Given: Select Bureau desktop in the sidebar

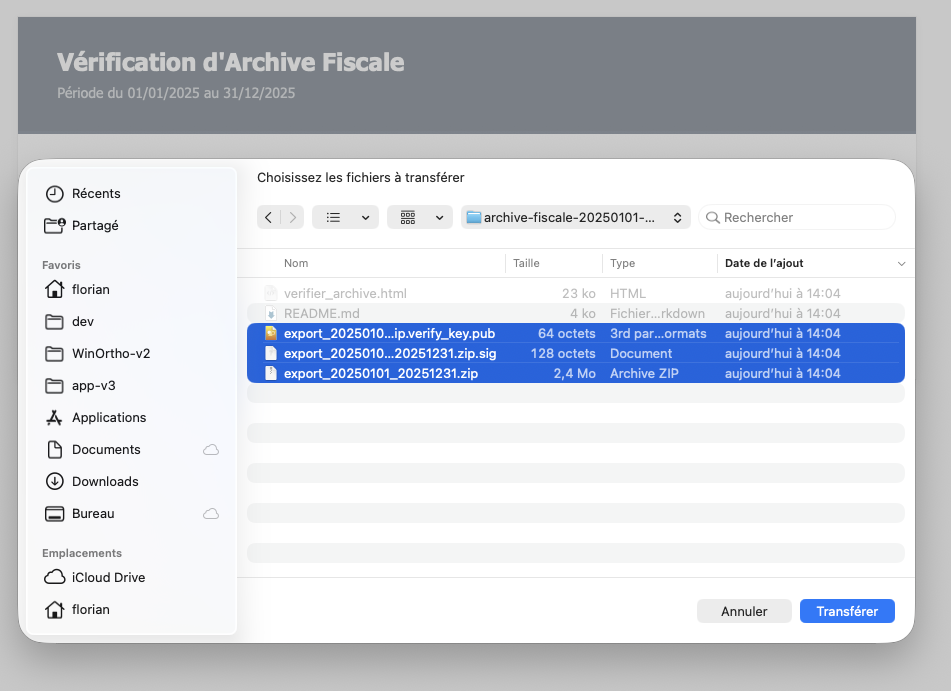Looking at the screenshot, I should point(93,513).
